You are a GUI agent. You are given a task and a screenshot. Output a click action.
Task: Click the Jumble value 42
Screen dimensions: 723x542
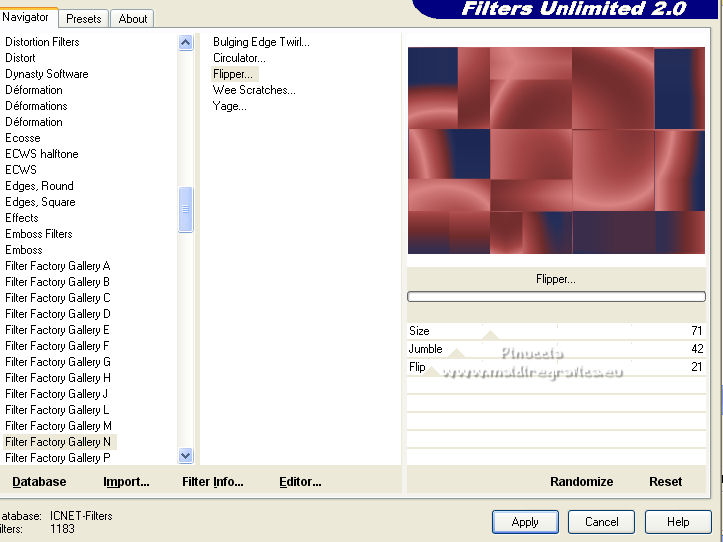coord(697,349)
